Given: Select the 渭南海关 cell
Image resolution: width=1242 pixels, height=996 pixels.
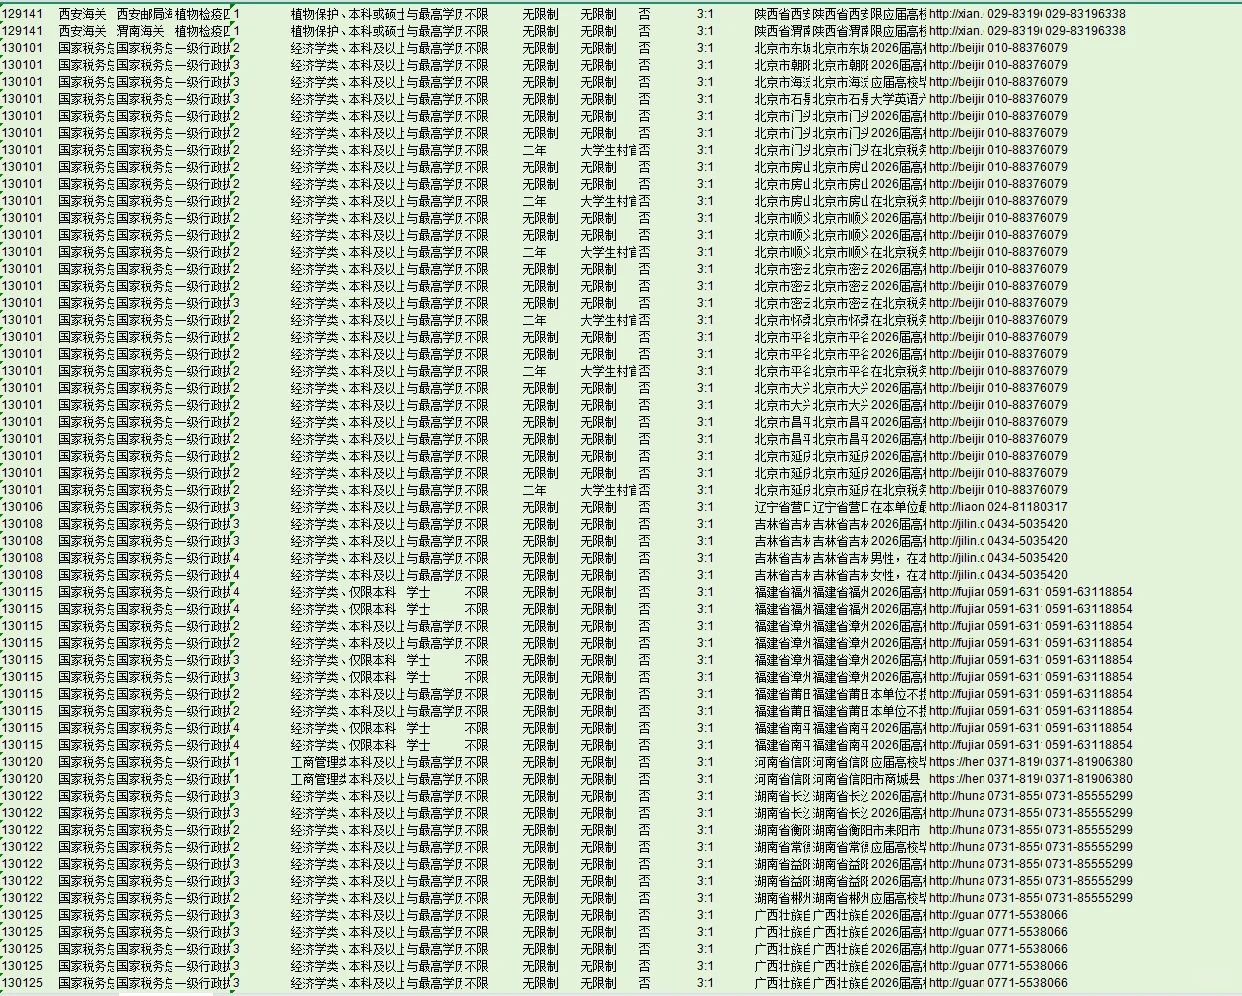Looking at the screenshot, I should (x=141, y=31).
